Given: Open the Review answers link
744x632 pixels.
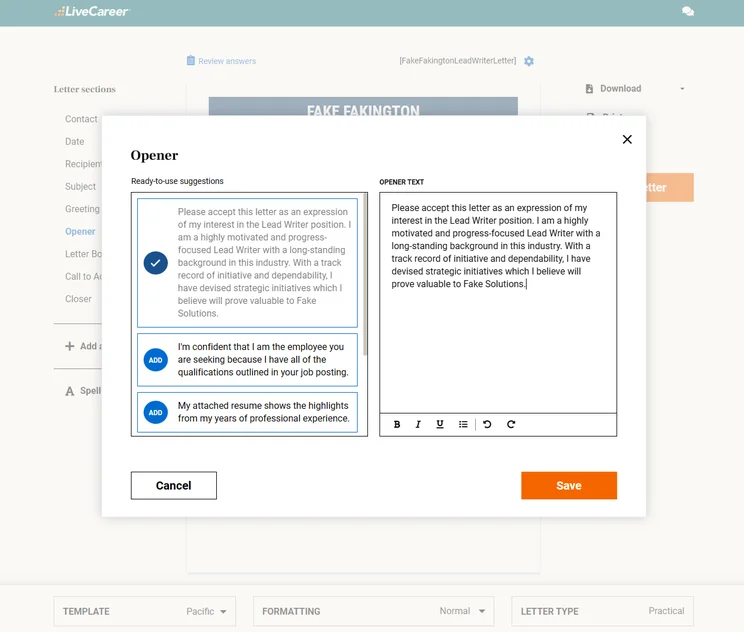Looking at the screenshot, I should tap(227, 61).
